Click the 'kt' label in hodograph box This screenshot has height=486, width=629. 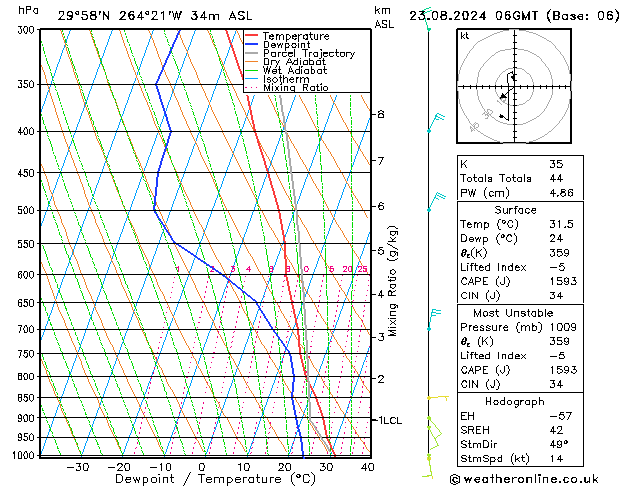pyautogui.click(x=465, y=35)
